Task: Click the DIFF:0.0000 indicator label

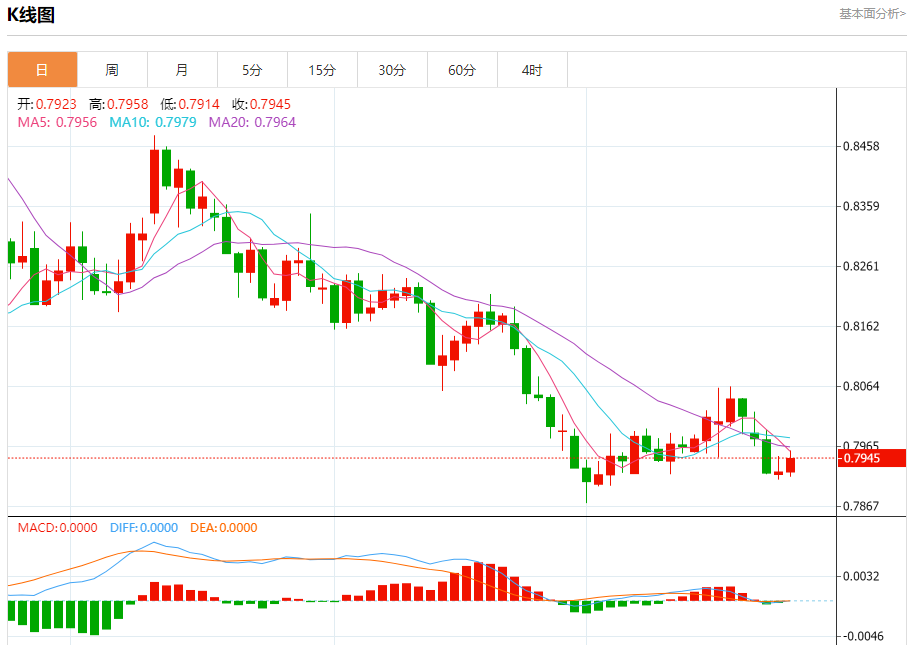Action: (x=144, y=528)
